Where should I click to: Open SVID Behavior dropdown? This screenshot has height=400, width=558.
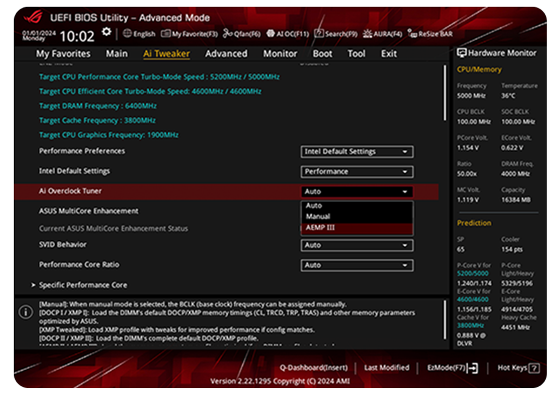coord(357,245)
